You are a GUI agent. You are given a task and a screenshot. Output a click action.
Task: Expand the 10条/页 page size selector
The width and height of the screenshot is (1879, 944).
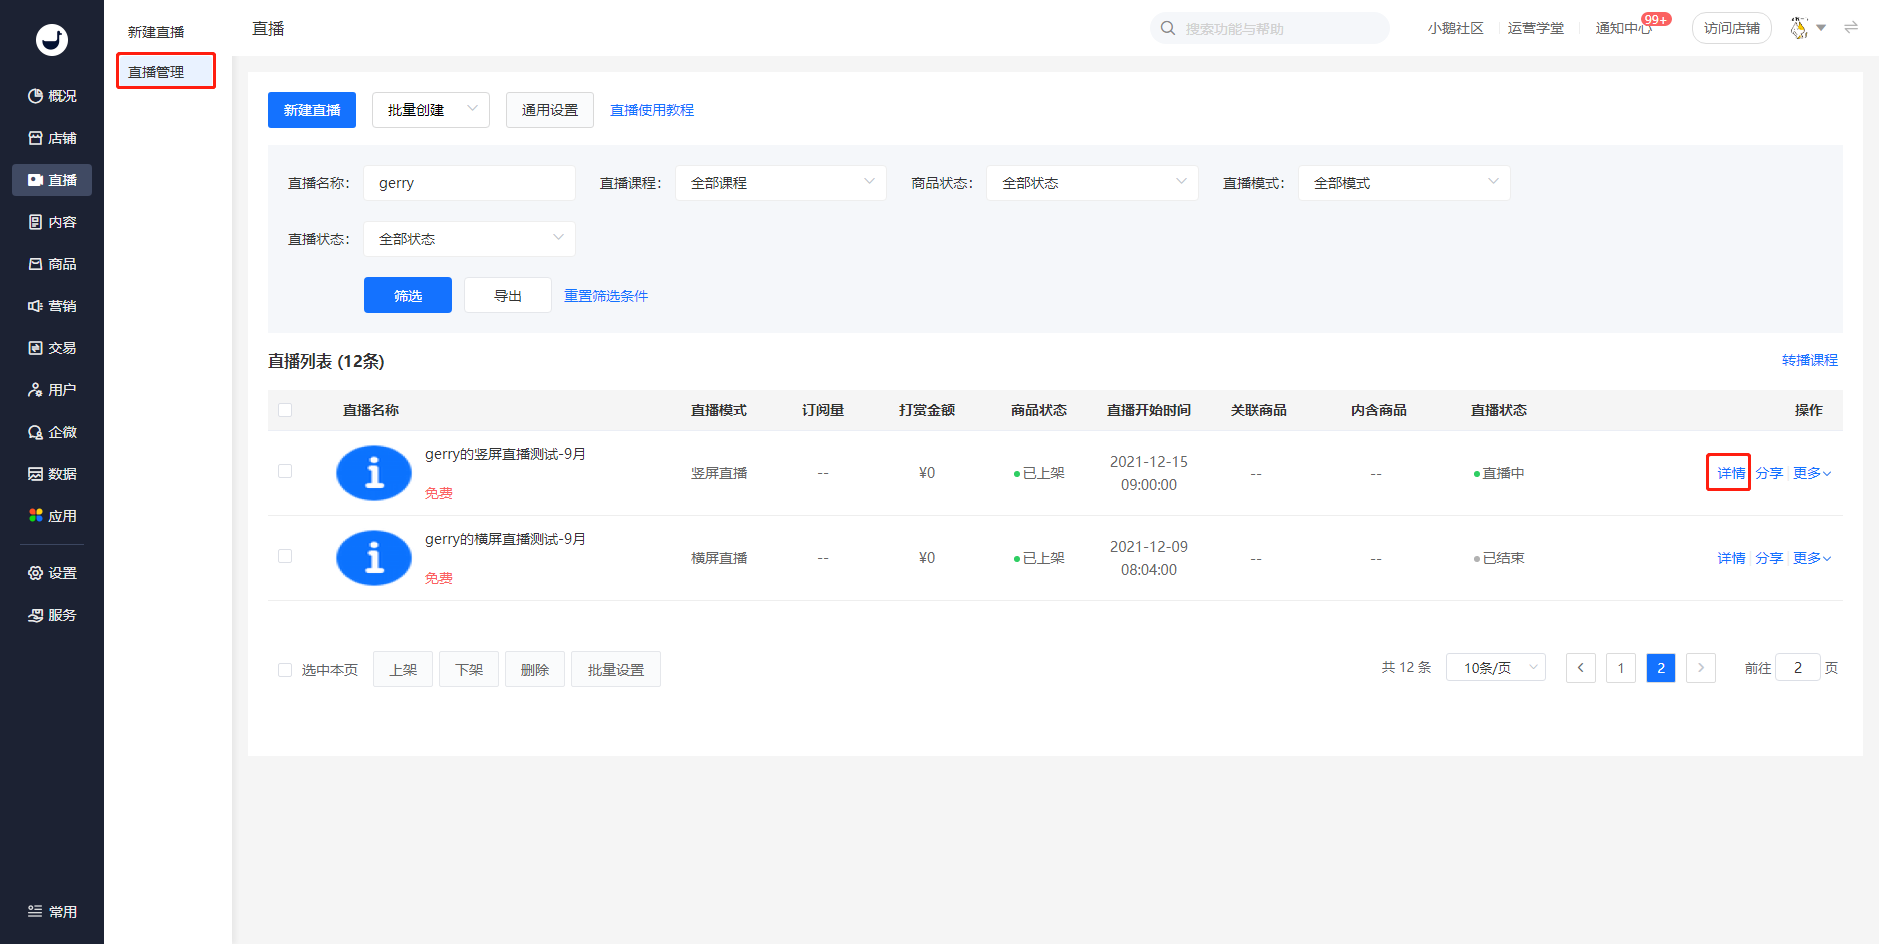(1496, 668)
